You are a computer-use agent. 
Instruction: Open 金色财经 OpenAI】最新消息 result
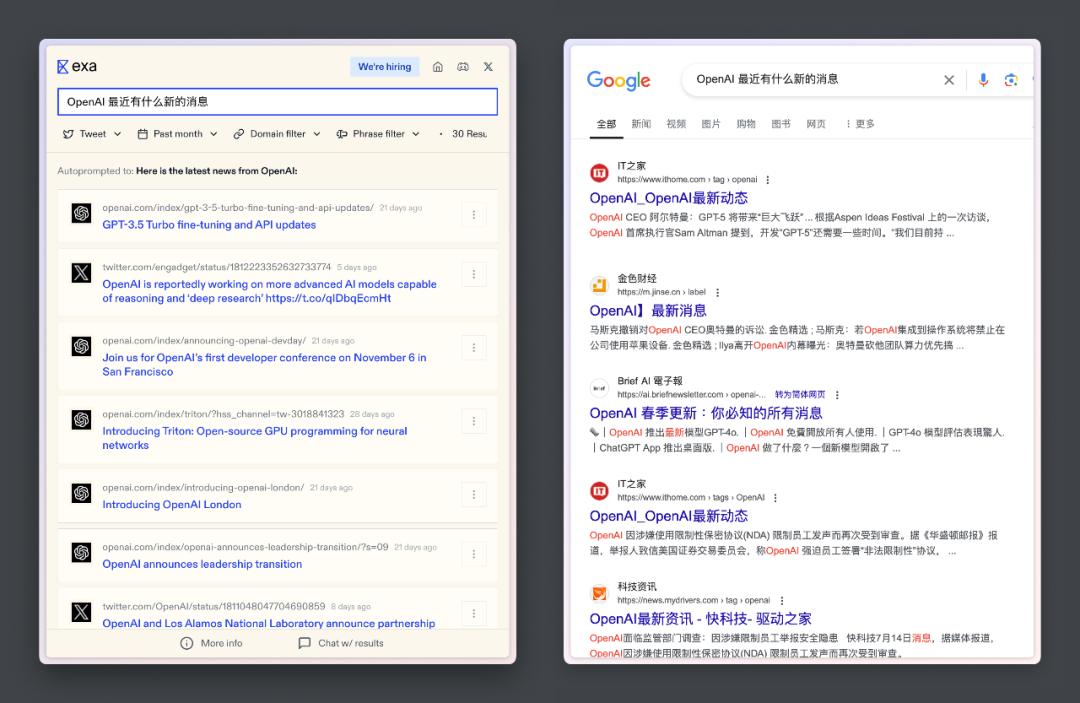coord(648,311)
